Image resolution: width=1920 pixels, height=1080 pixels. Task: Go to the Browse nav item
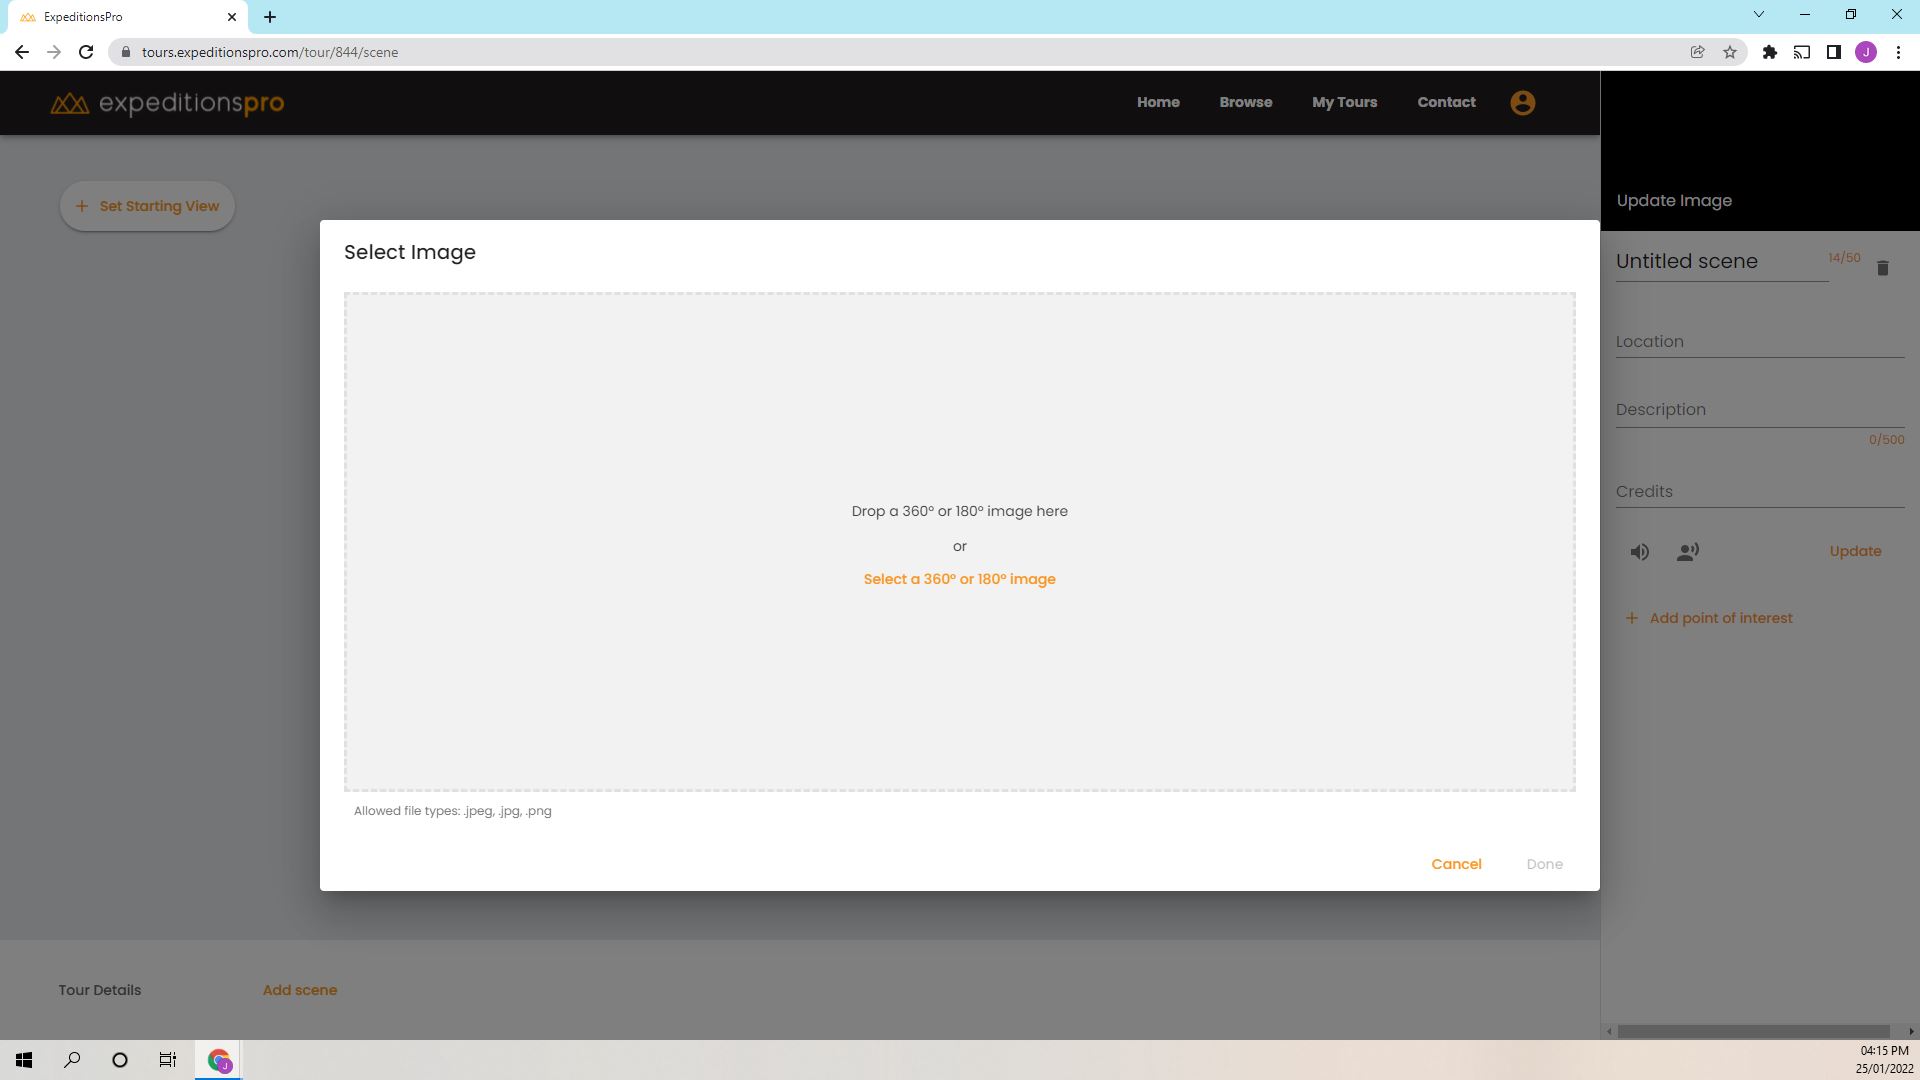click(1245, 102)
